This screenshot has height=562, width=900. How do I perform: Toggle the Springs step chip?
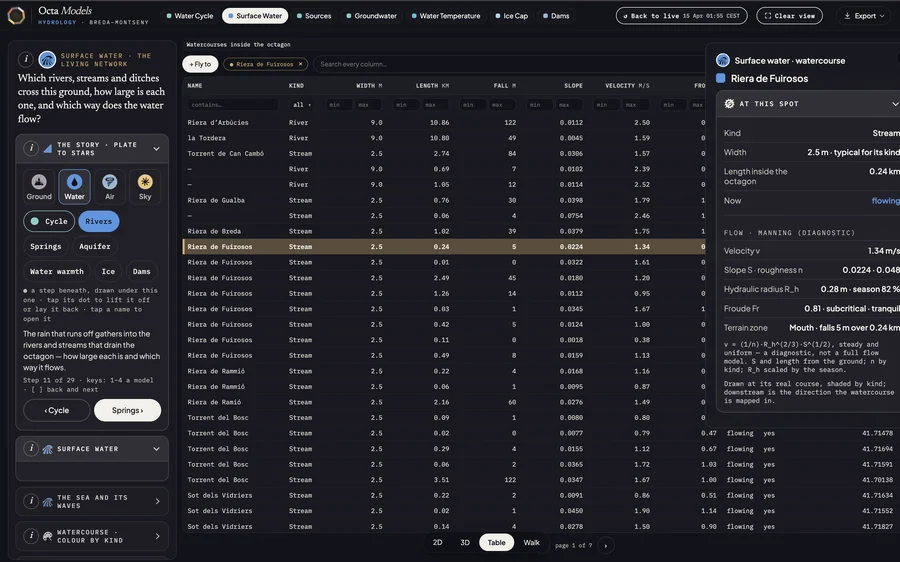pos(46,246)
